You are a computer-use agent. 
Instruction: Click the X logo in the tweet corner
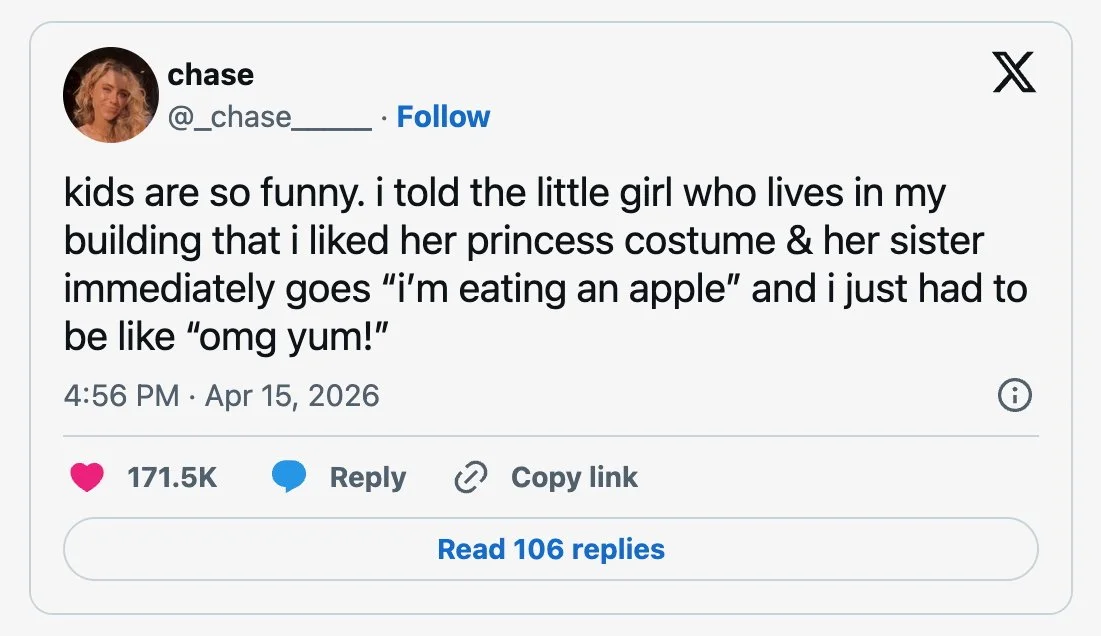(x=1014, y=75)
